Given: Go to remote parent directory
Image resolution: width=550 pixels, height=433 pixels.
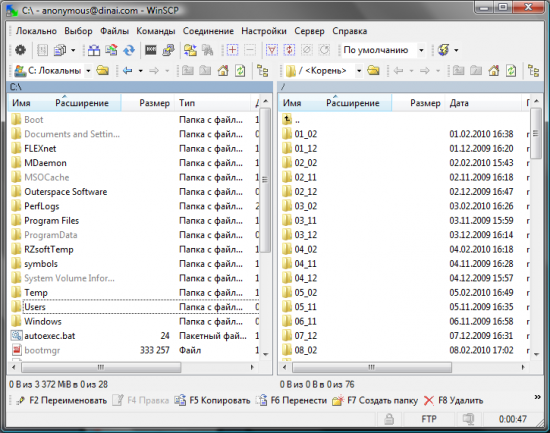Looking at the screenshot, I should [x=458, y=71].
